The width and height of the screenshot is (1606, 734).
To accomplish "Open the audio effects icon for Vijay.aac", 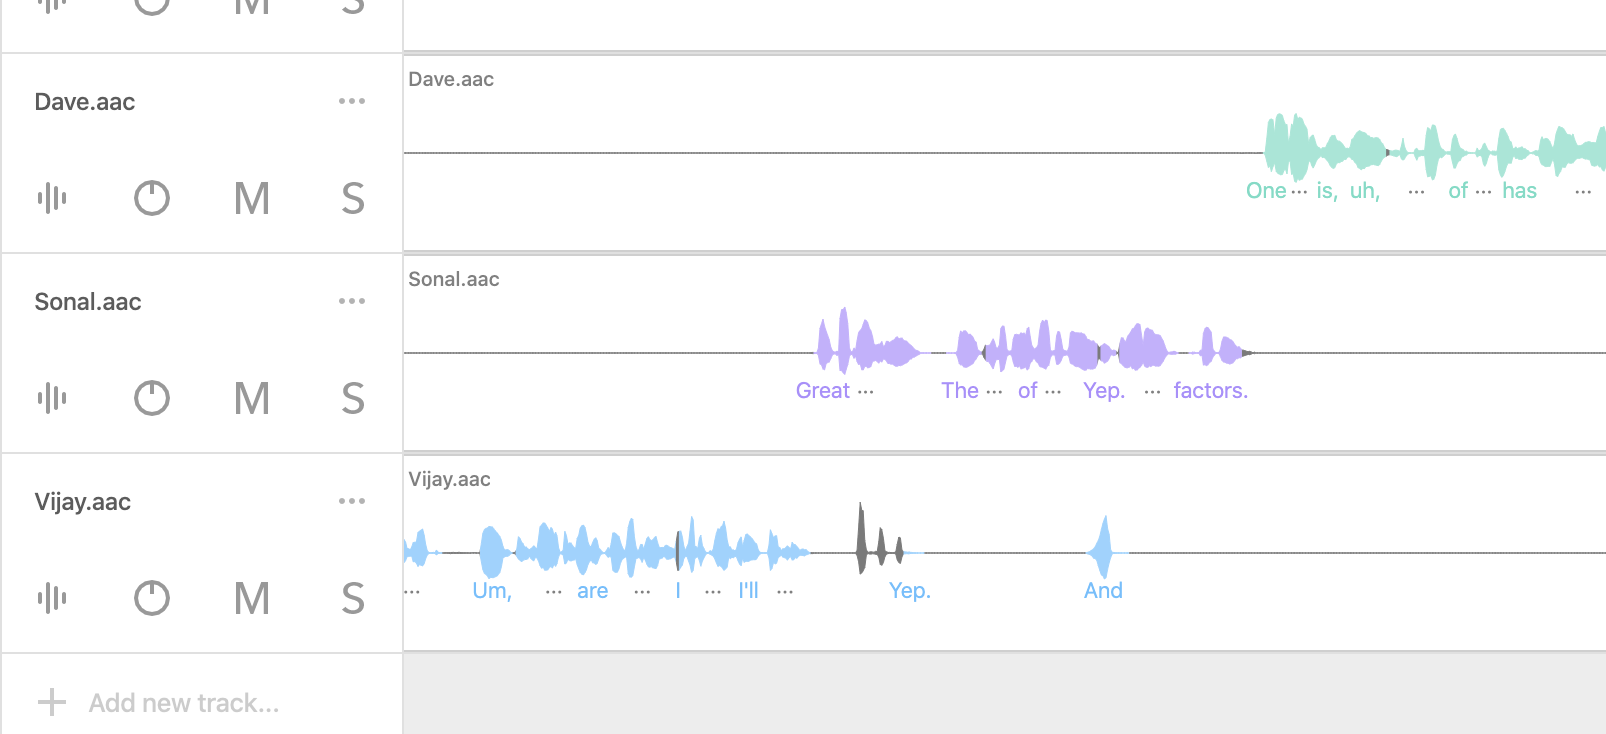I will (x=52, y=598).
